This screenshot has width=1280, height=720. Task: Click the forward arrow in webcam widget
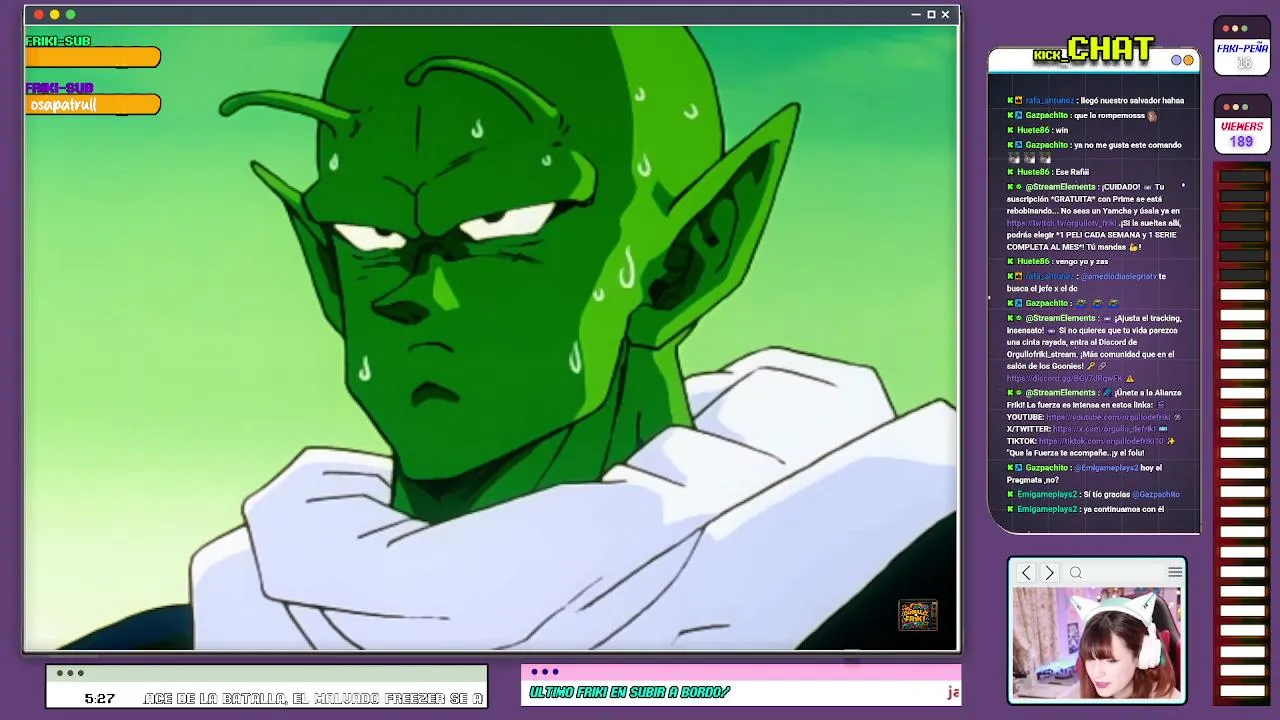tap(1049, 573)
